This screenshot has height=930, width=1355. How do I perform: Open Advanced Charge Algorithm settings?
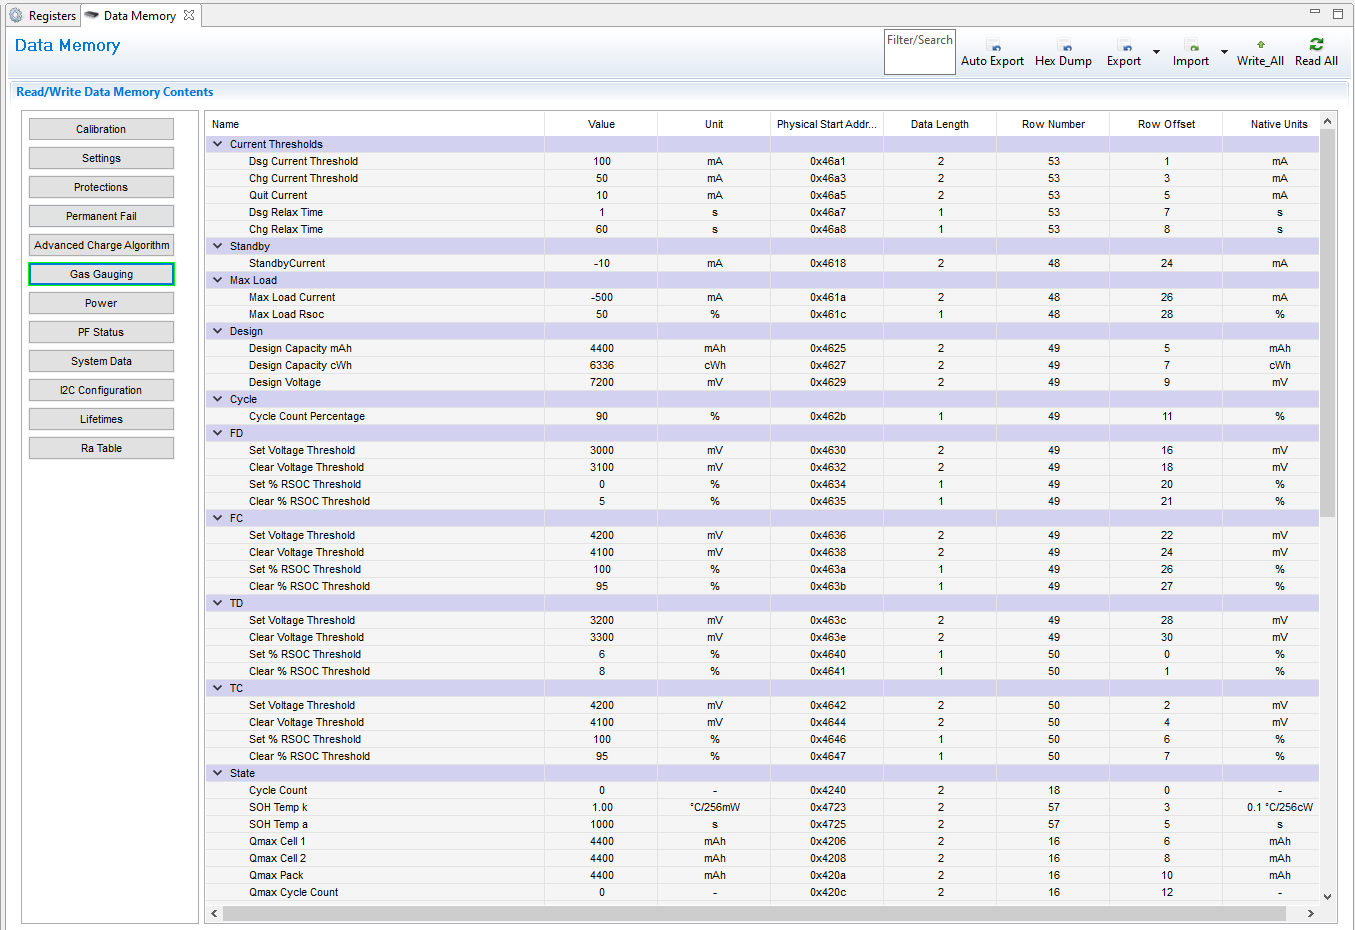[101, 245]
